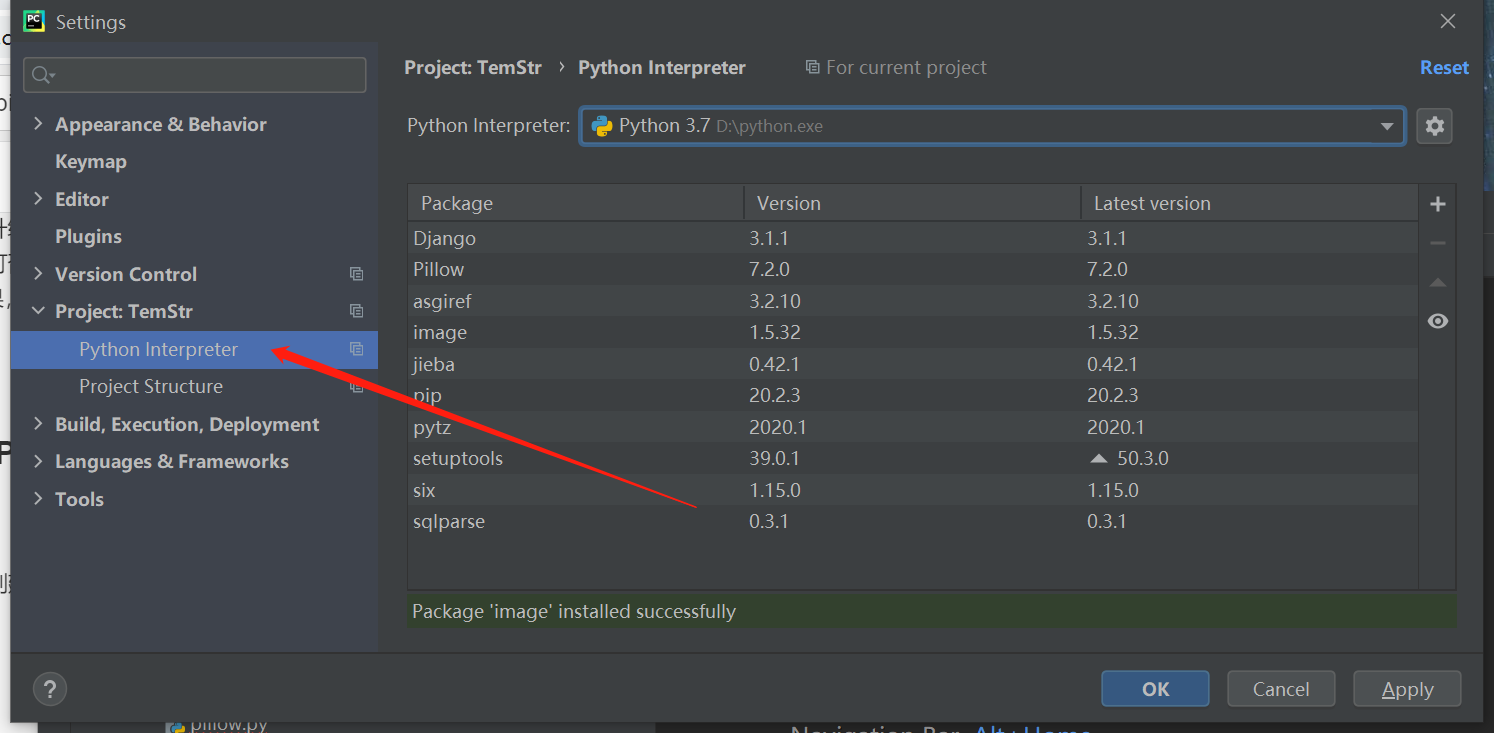Click the Python logo in the interpreter selector
The image size is (1494, 733).
coord(601,125)
